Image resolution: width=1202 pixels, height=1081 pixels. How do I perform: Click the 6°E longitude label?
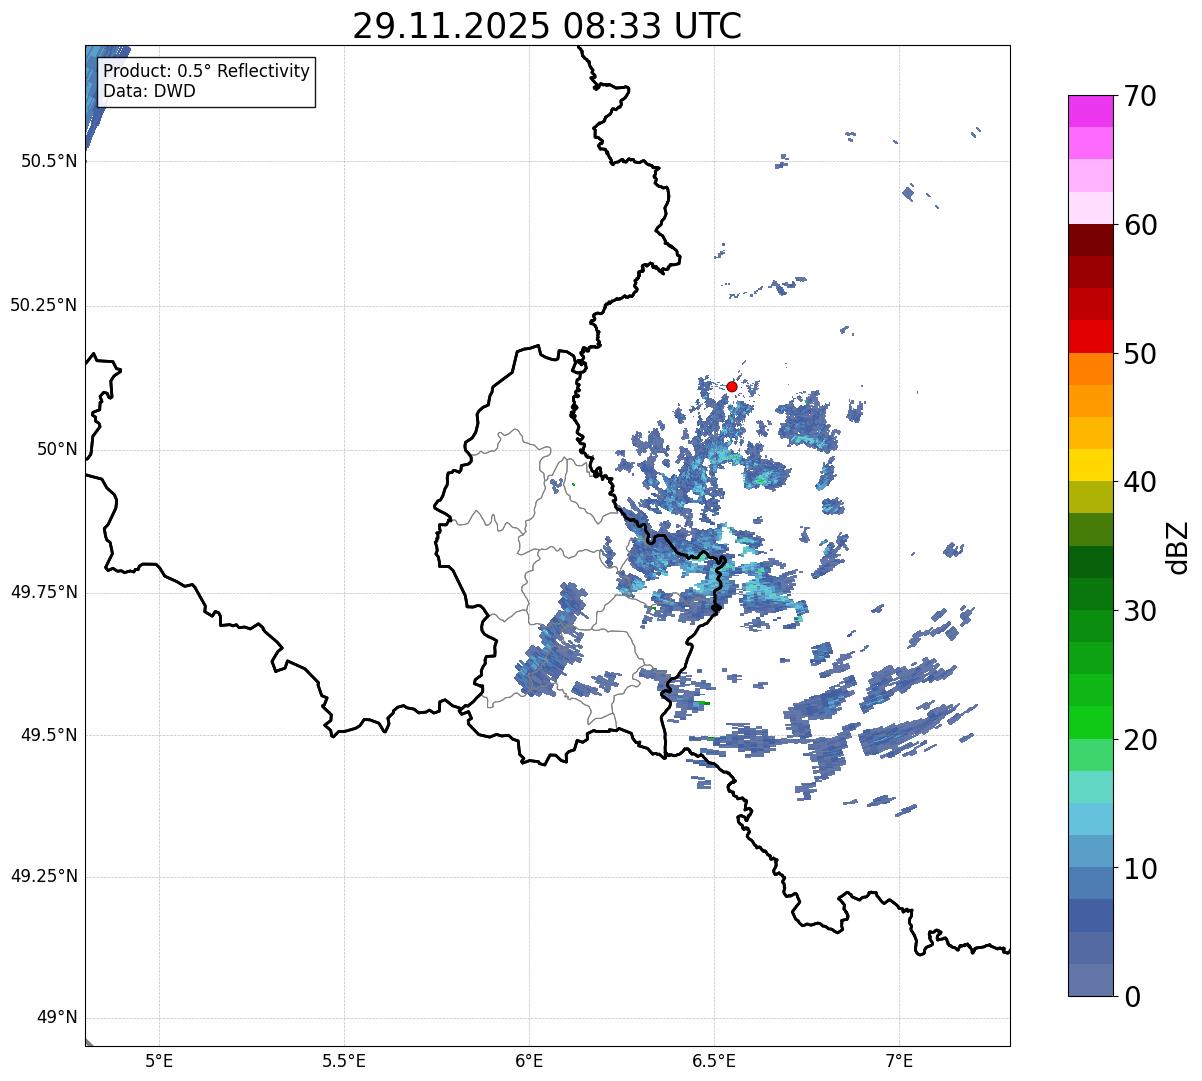(529, 1061)
